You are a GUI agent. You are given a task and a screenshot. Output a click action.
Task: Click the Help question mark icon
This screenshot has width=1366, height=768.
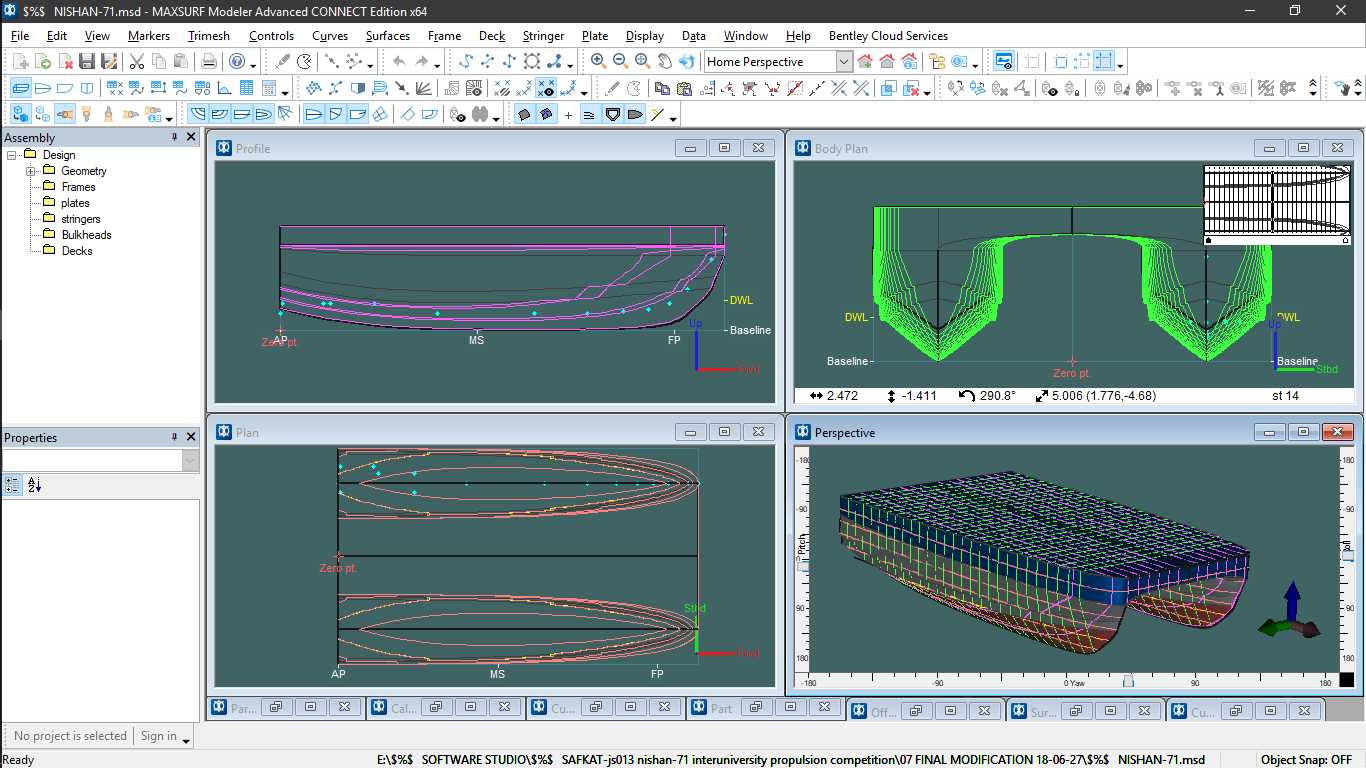[x=237, y=61]
